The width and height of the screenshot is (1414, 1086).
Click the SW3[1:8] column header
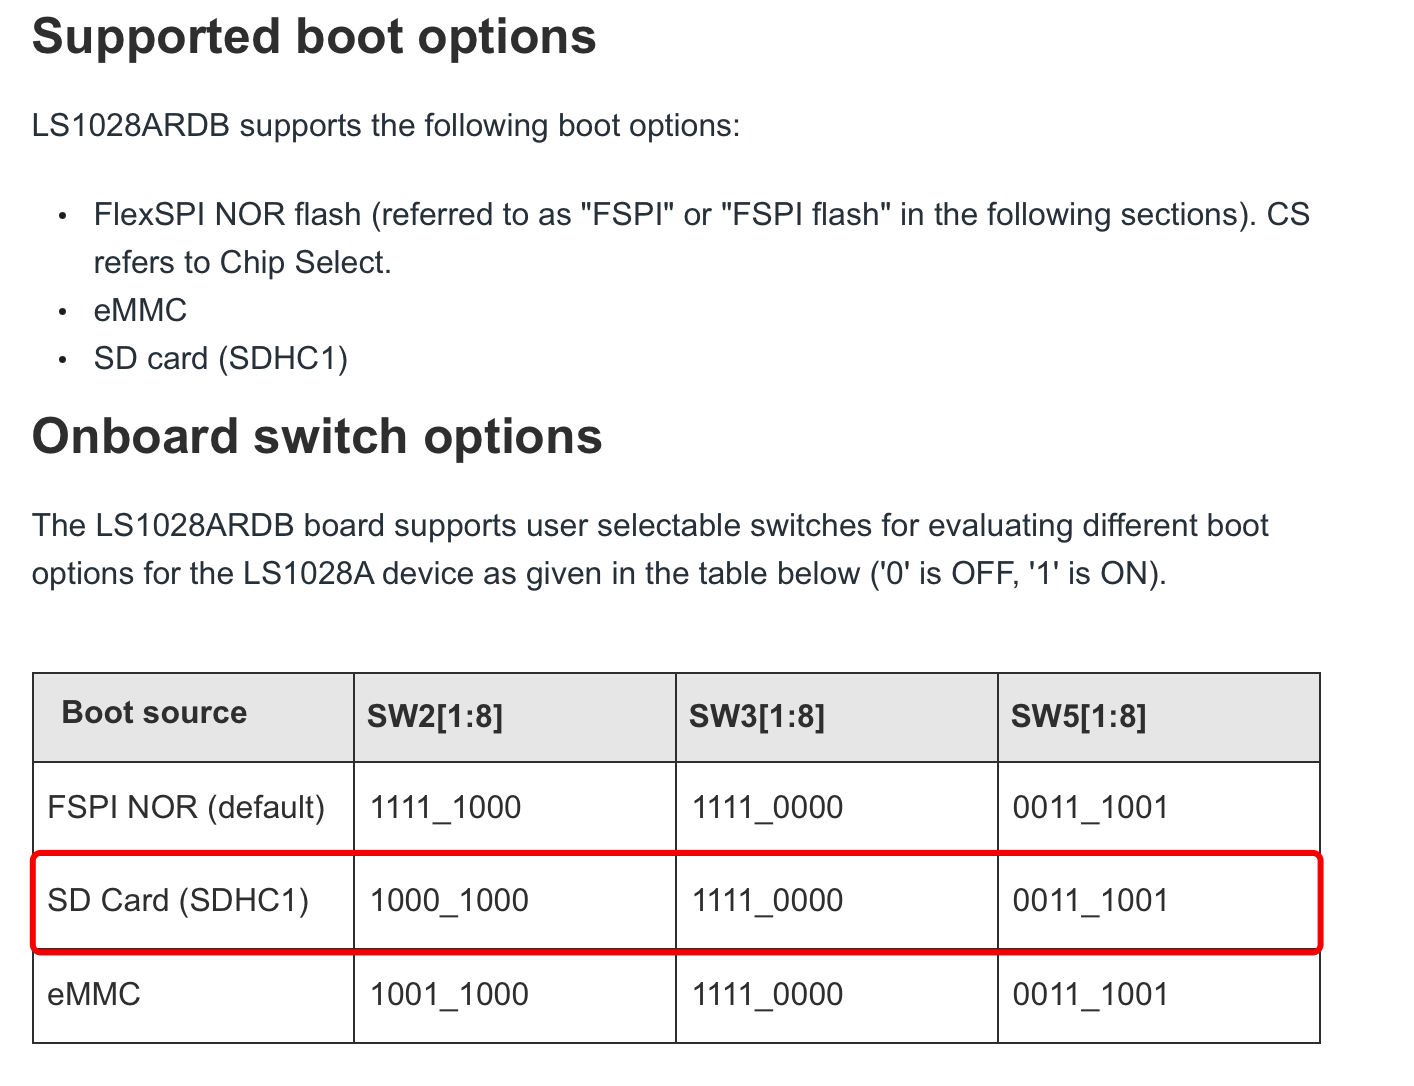tap(757, 716)
